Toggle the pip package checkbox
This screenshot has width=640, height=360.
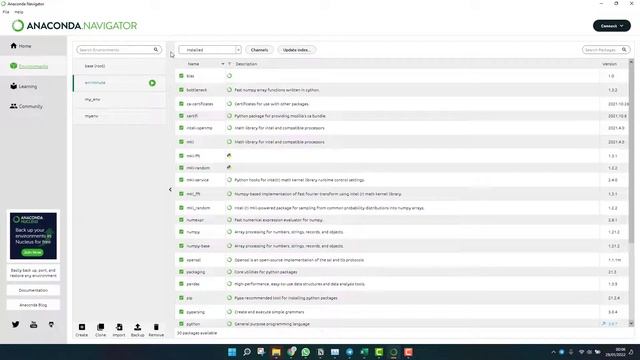[x=181, y=298]
